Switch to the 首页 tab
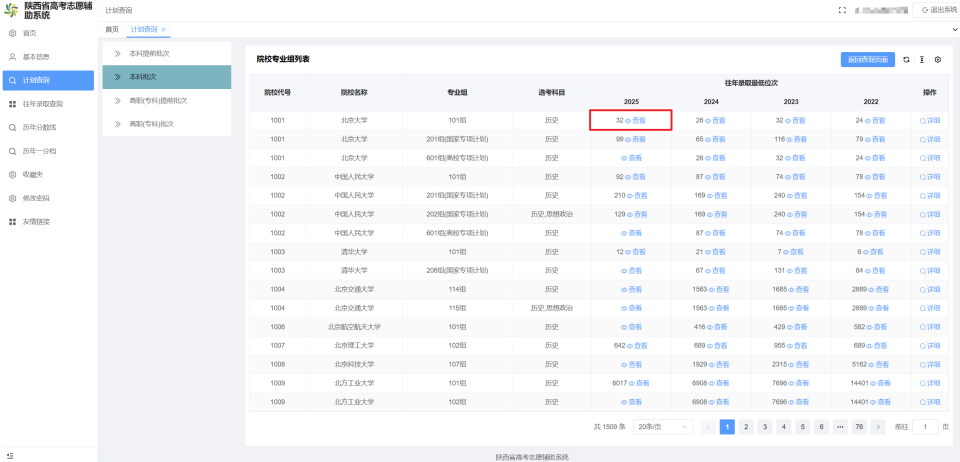Screen dimensions: 960x462 [x=112, y=29]
